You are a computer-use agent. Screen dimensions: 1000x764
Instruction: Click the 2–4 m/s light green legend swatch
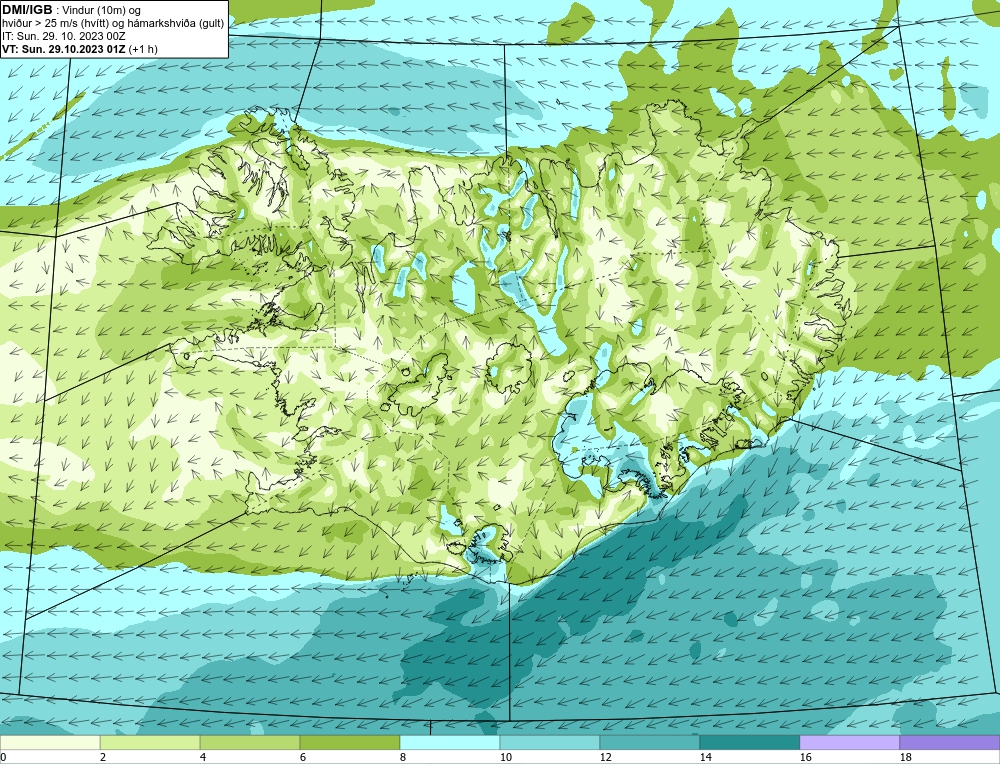click(x=150, y=742)
